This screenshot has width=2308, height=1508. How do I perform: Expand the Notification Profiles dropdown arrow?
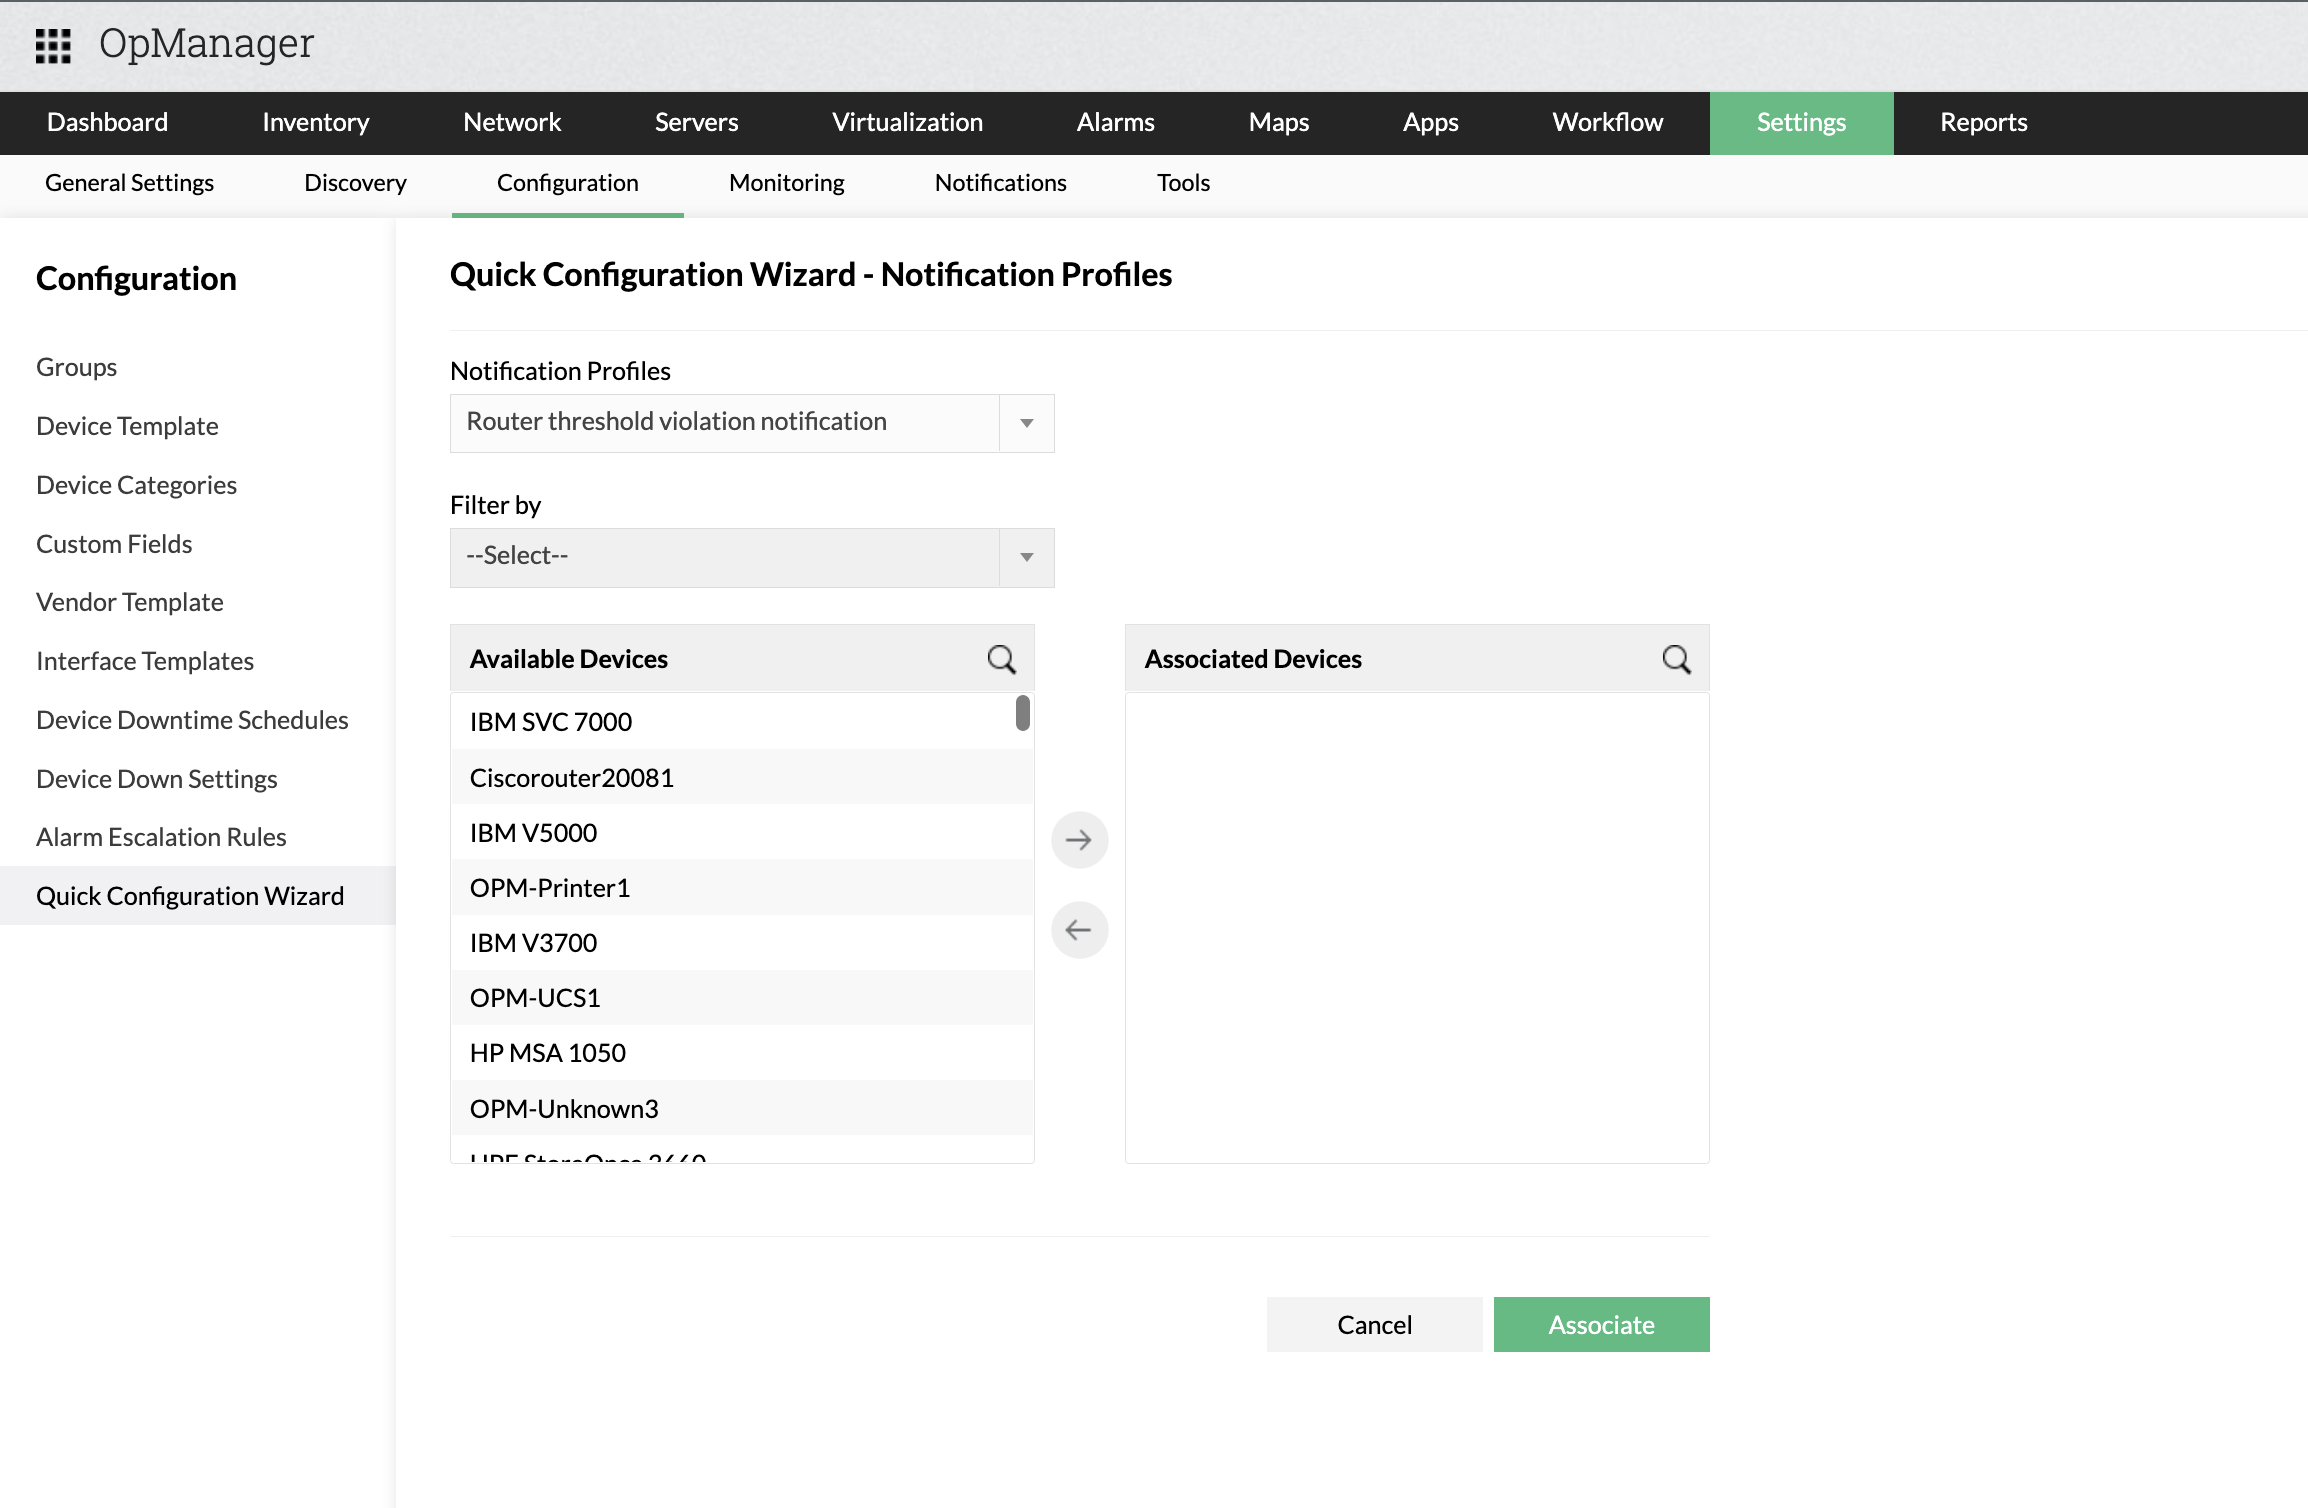pyautogui.click(x=1026, y=423)
